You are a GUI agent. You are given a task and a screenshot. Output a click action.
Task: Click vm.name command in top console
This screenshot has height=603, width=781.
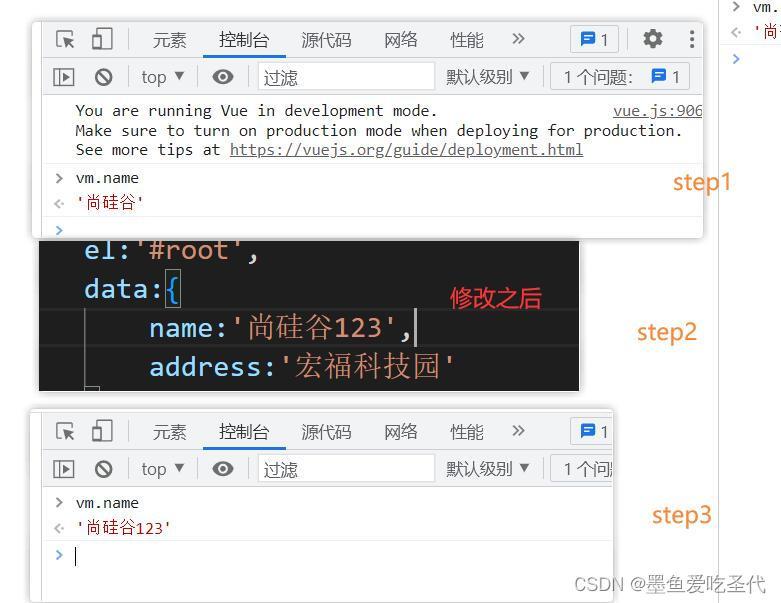pos(107,178)
